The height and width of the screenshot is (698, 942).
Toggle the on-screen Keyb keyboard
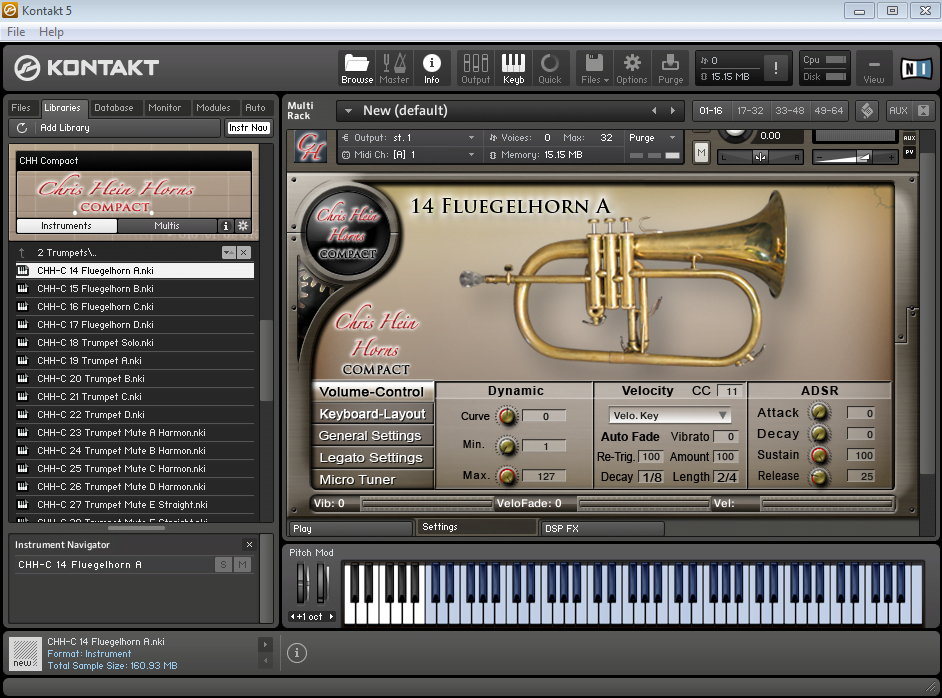pyautogui.click(x=513, y=68)
